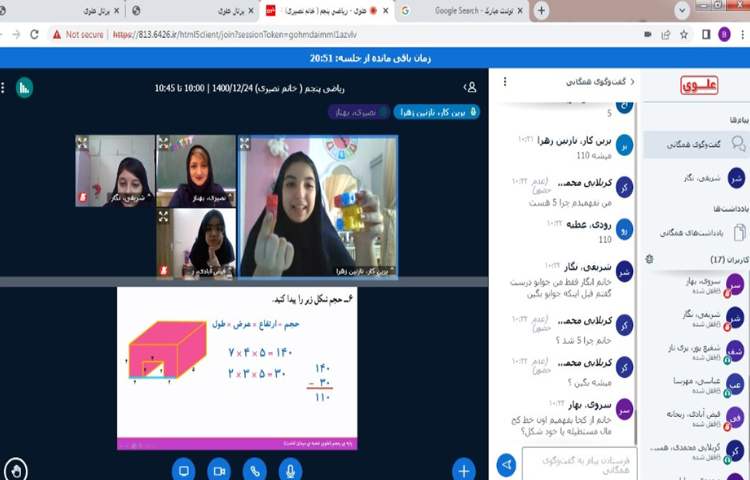Click talking indicator نصیری، بهار

pos(359,112)
